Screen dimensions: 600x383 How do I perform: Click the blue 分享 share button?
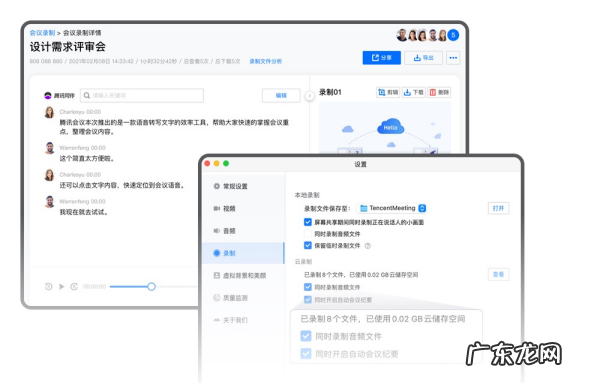(382, 58)
